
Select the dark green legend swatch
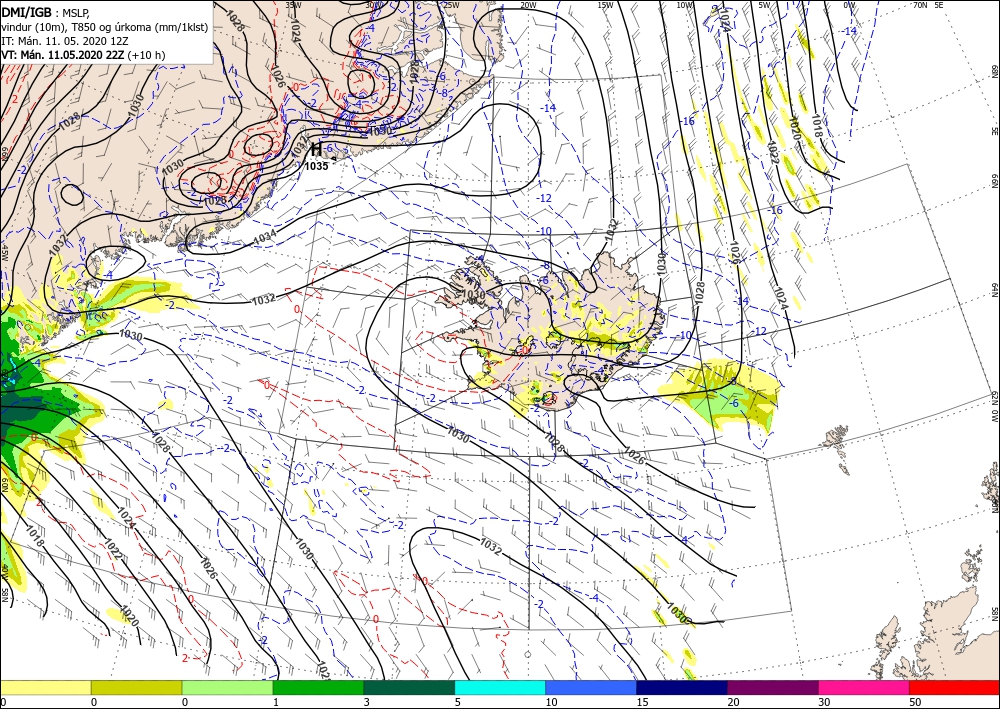[409, 687]
